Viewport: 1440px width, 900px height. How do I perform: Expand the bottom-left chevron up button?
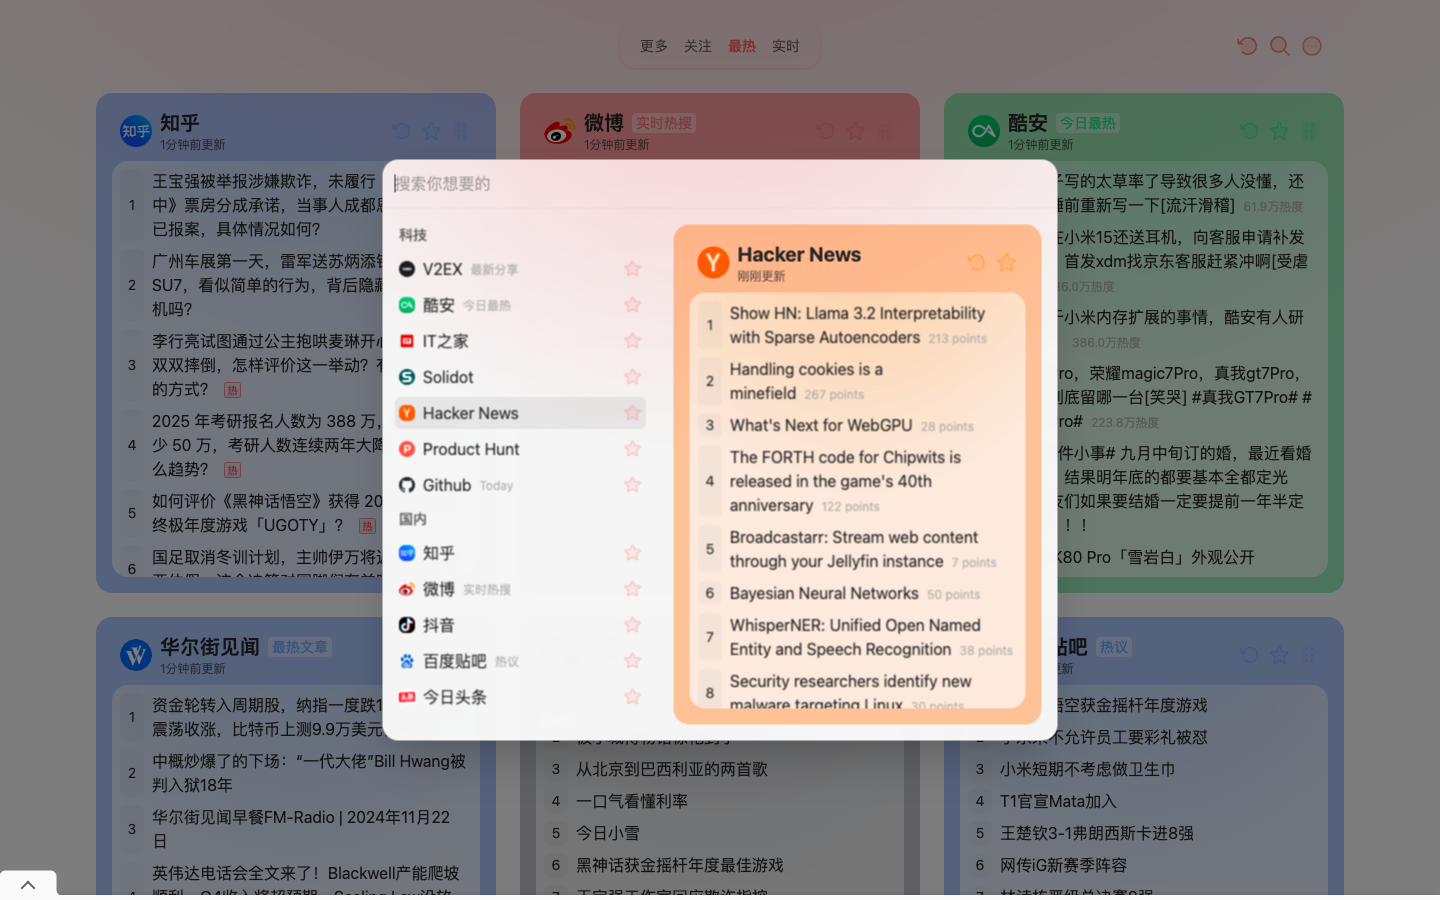click(x=28, y=884)
